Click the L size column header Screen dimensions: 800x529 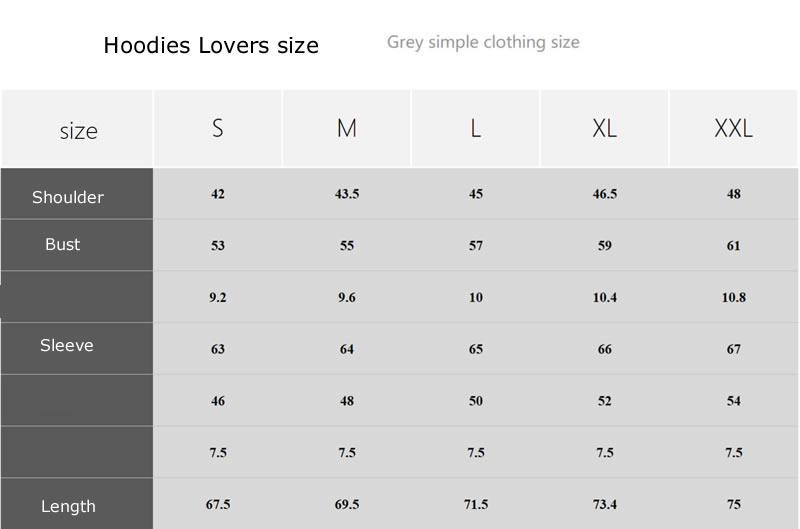476,128
